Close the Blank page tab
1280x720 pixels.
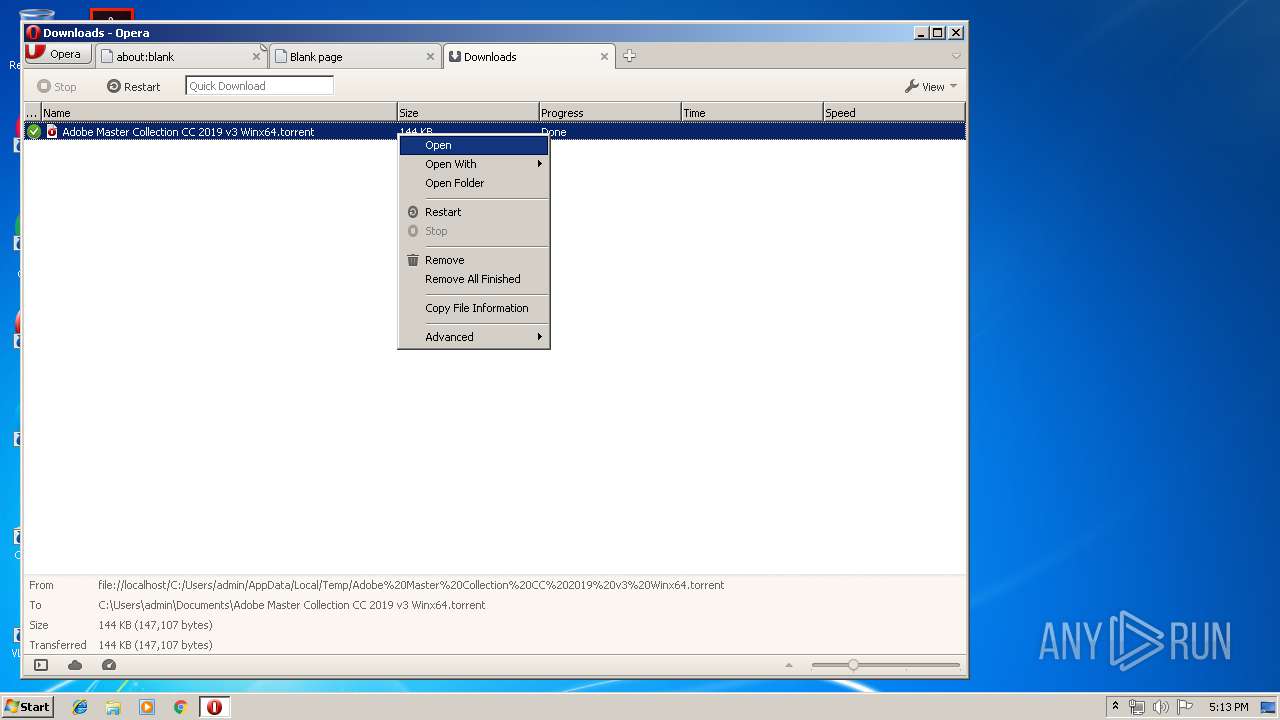click(x=431, y=57)
